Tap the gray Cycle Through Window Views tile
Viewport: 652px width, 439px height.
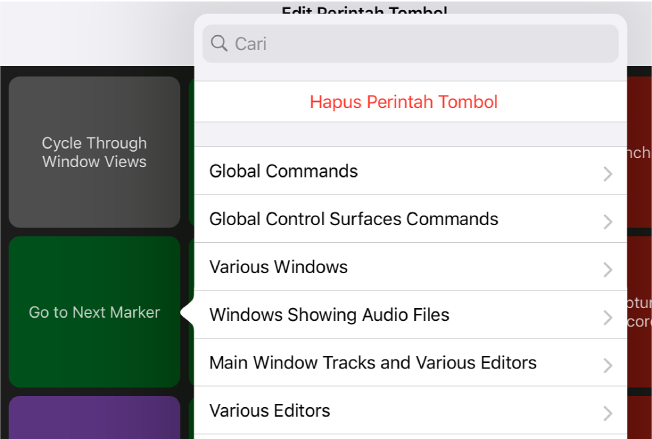pyautogui.click(x=94, y=152)
